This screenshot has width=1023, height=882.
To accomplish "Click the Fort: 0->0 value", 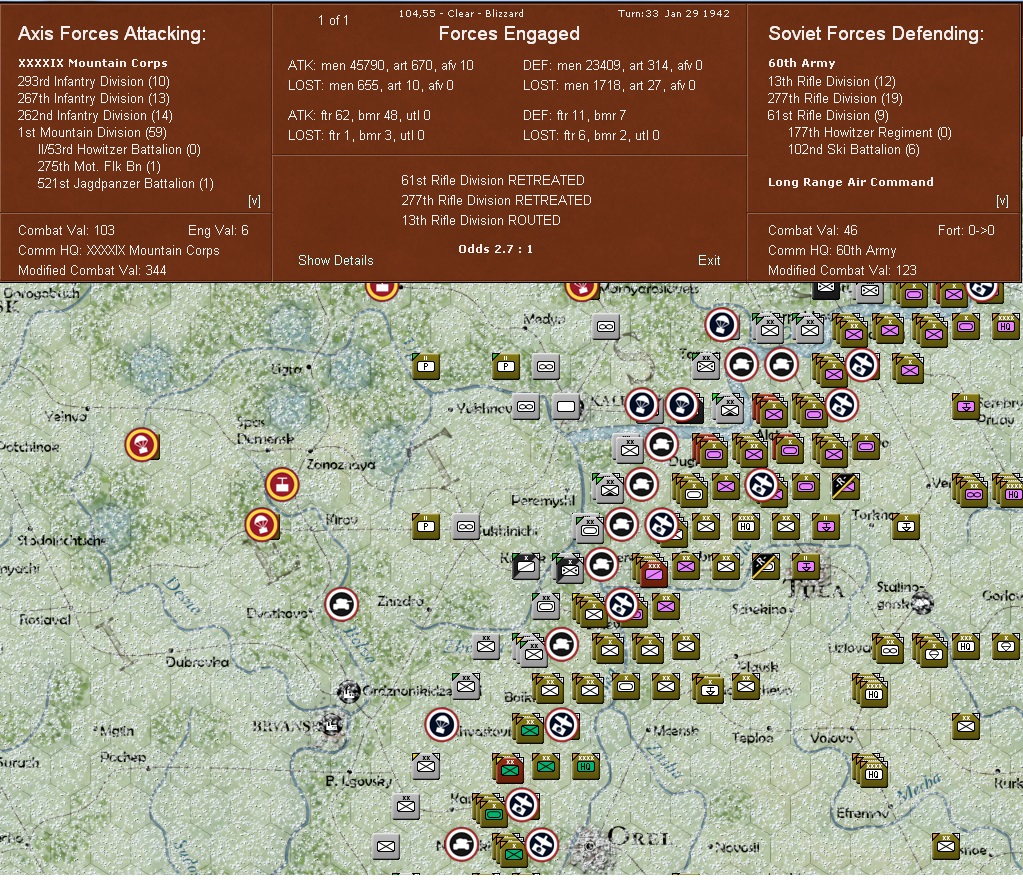I will coord(966,230).
